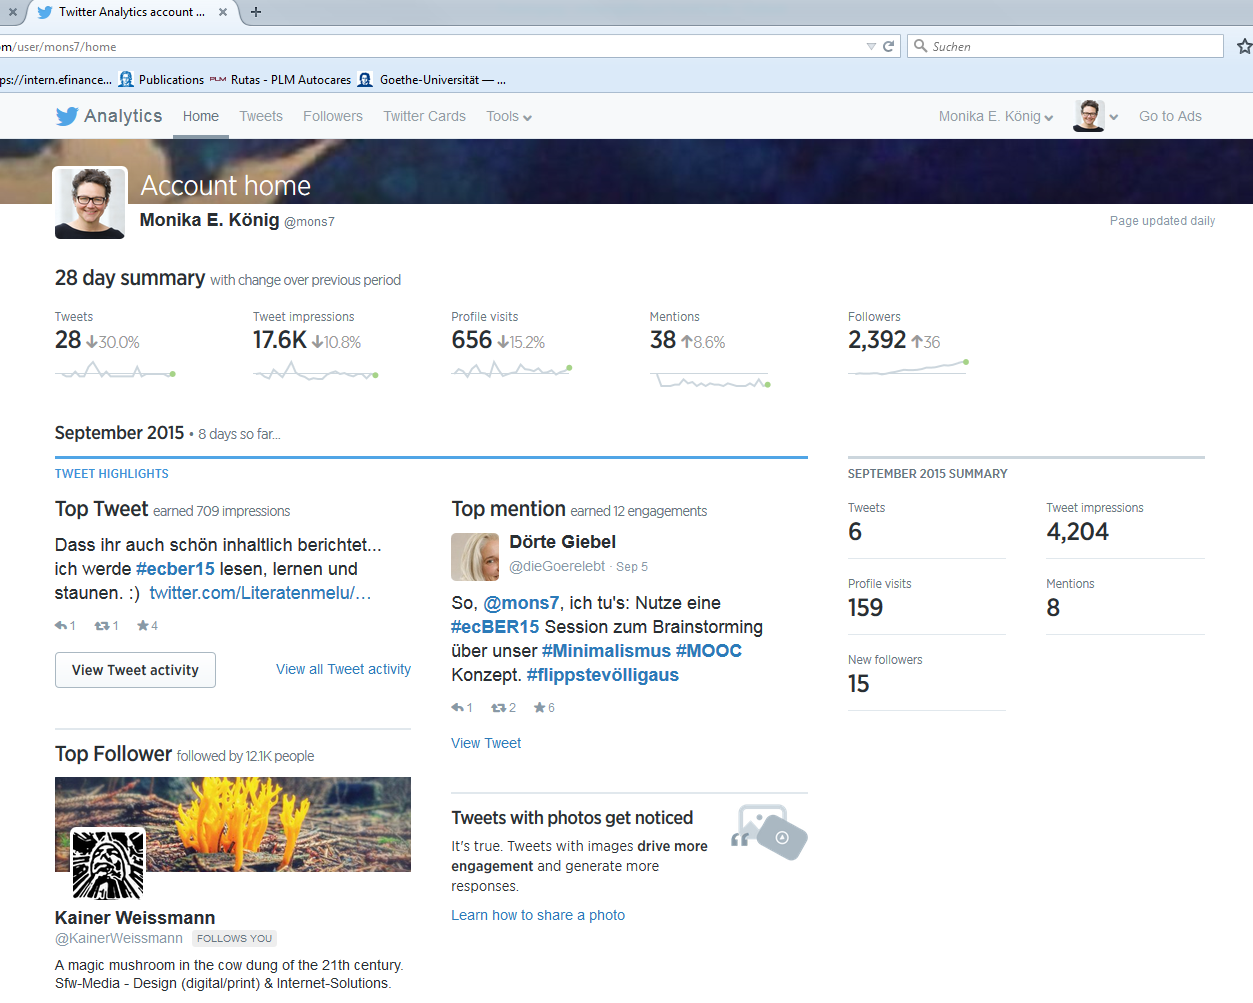Click the 4,204 Tweet impressions value
This screenshot has height=1003, width=1253.
point(1077,532)
